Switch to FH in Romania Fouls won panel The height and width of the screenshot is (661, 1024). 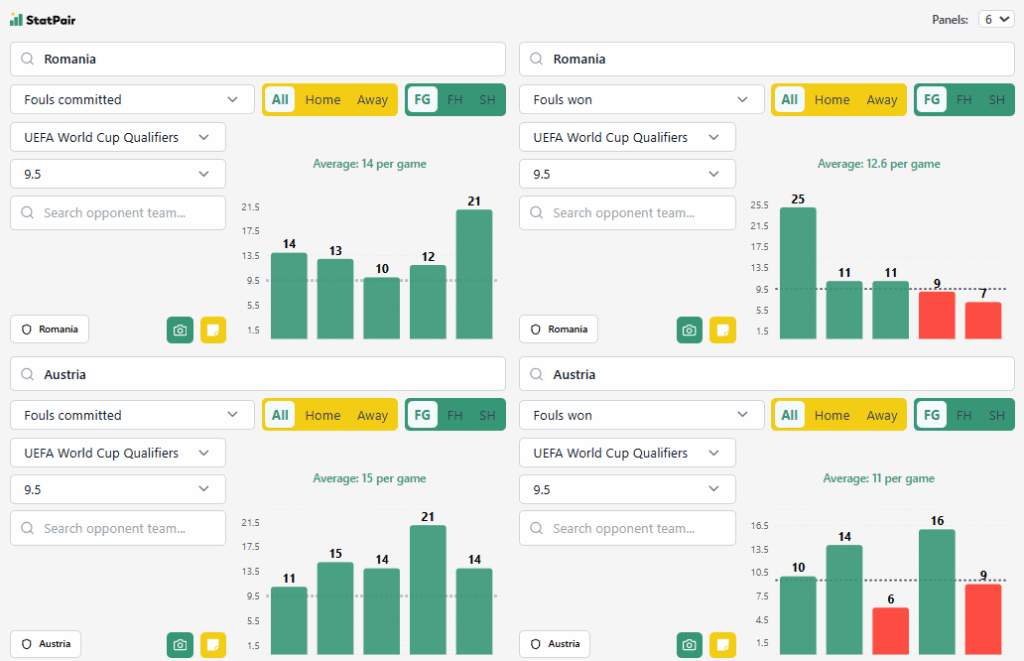click(x=963, y=100)
